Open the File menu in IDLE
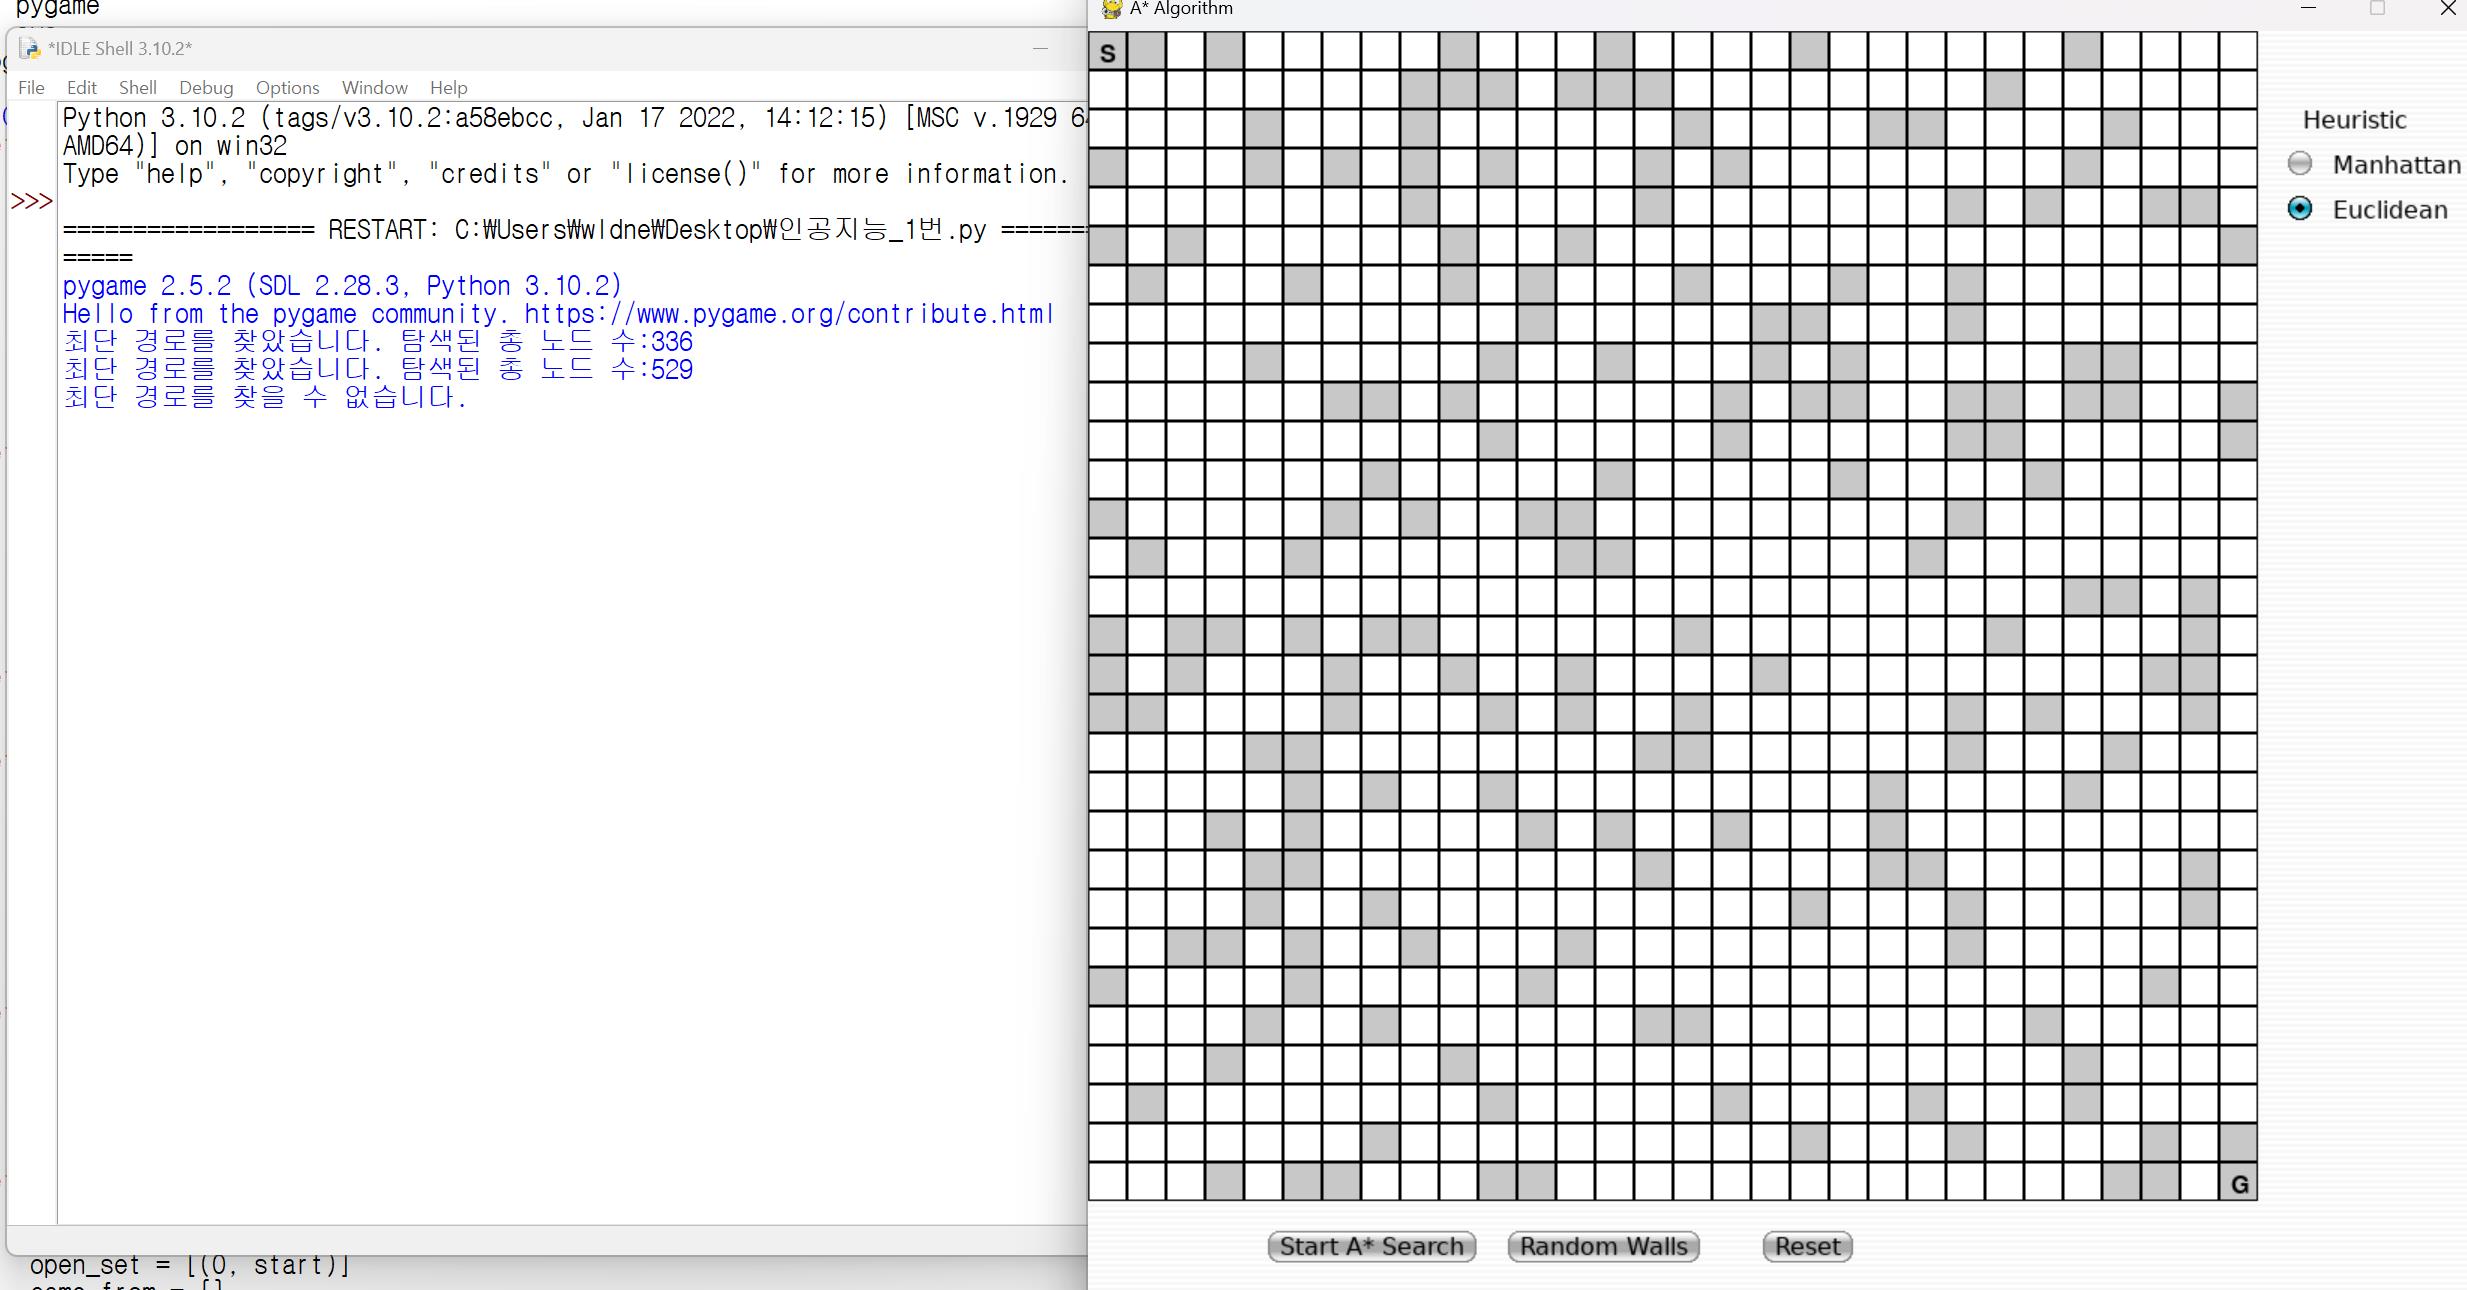Viewport: 2467px width, 1290px height. pos(31,88)
